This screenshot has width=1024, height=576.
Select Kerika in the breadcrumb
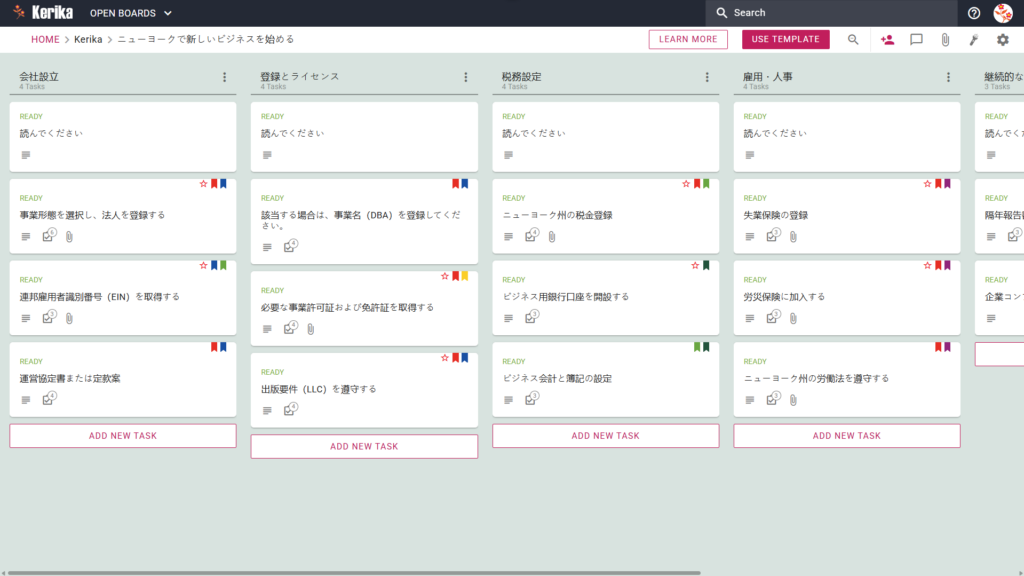coord(88,39)
